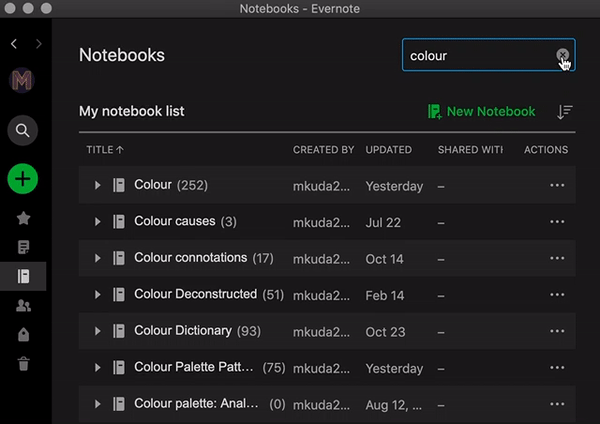
Task: Open the Colour palette: Anal... notebook title
Action: [196, 403]
